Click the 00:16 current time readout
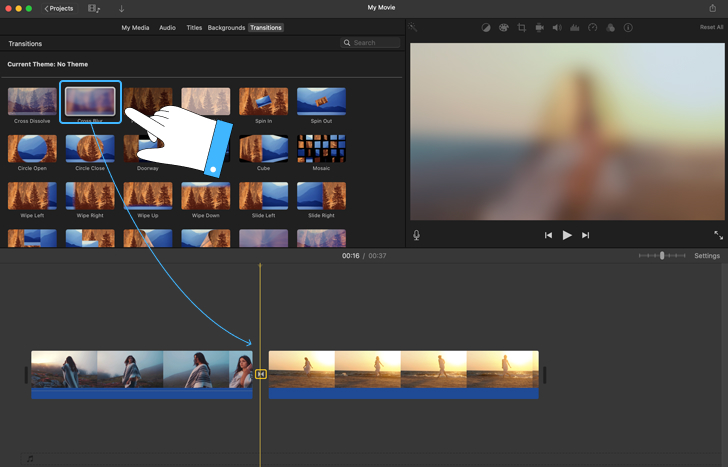 (351, 256)
